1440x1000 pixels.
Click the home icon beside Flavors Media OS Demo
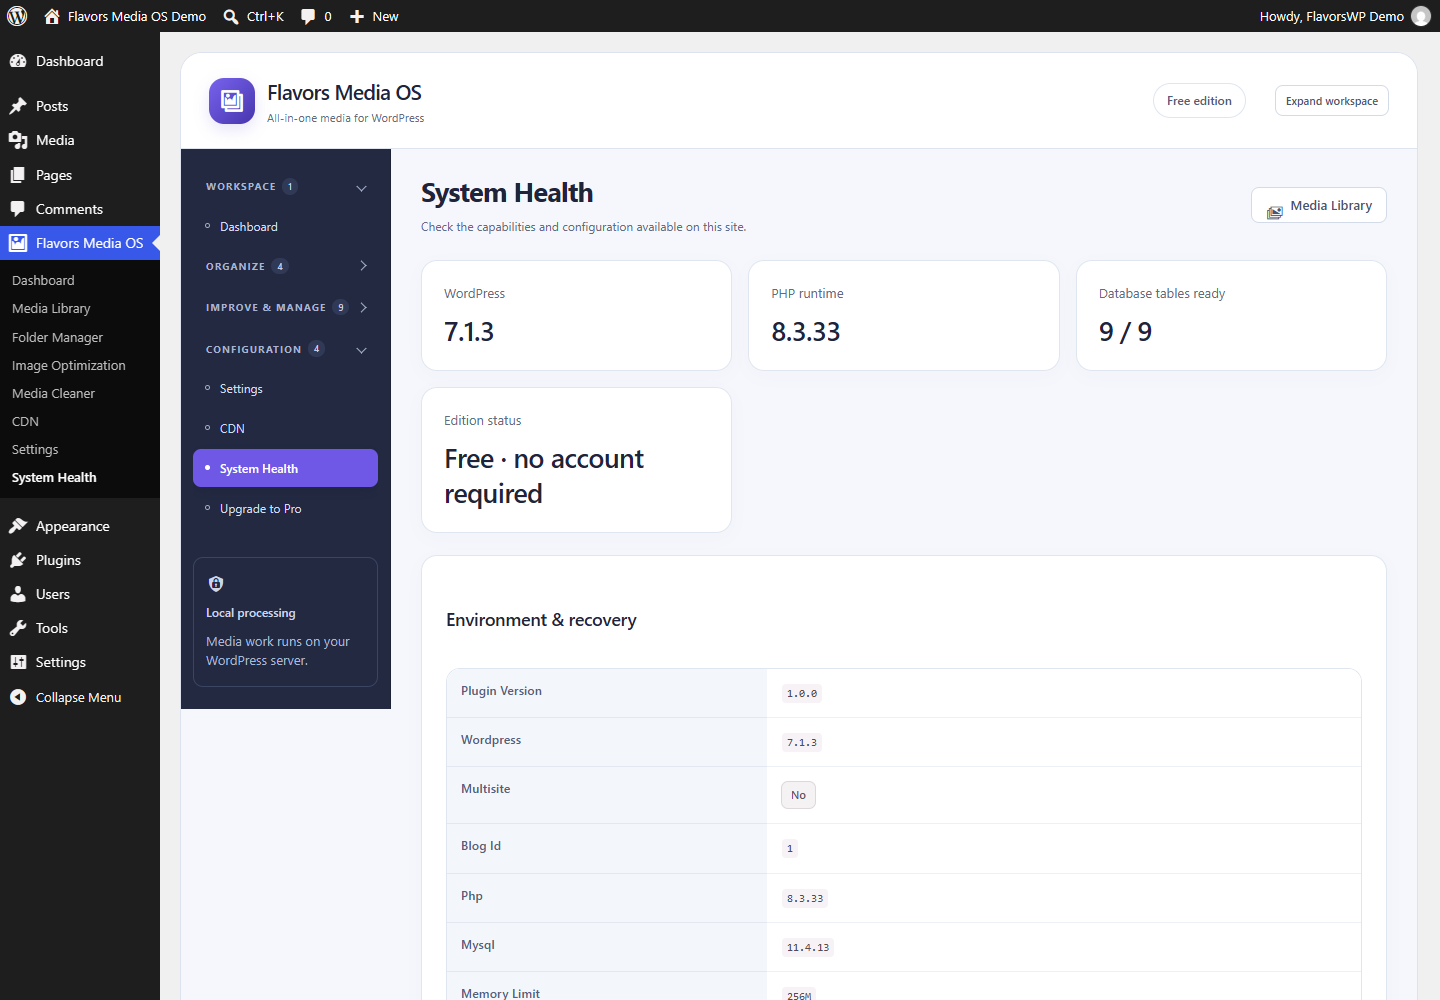point(52,16)
